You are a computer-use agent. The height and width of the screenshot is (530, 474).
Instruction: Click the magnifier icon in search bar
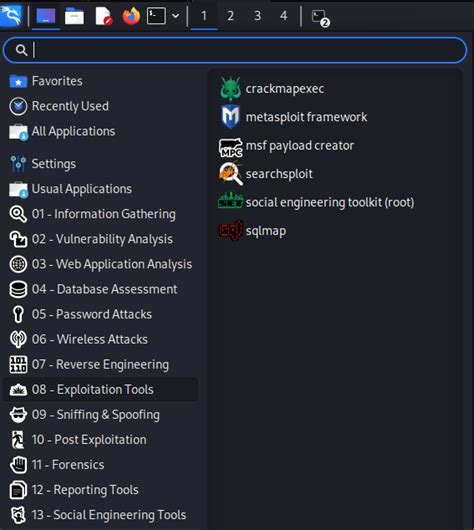coord(21,50)
